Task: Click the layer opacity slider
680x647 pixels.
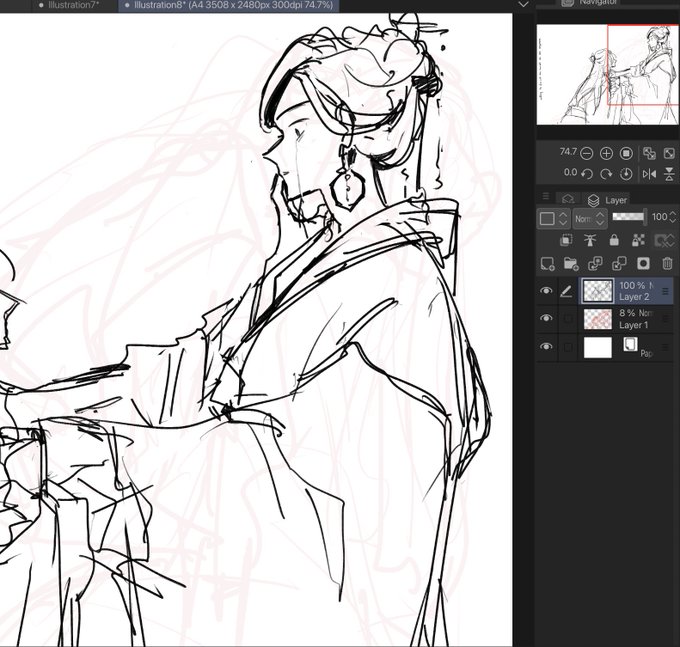Action: pyautogui.click(x=628, y=216)
